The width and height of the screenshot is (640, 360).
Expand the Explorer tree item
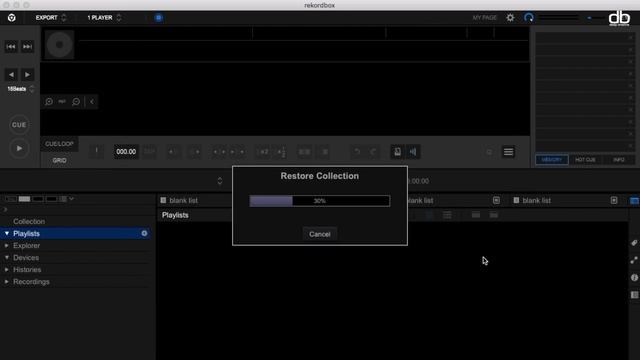tap(7, 246)
